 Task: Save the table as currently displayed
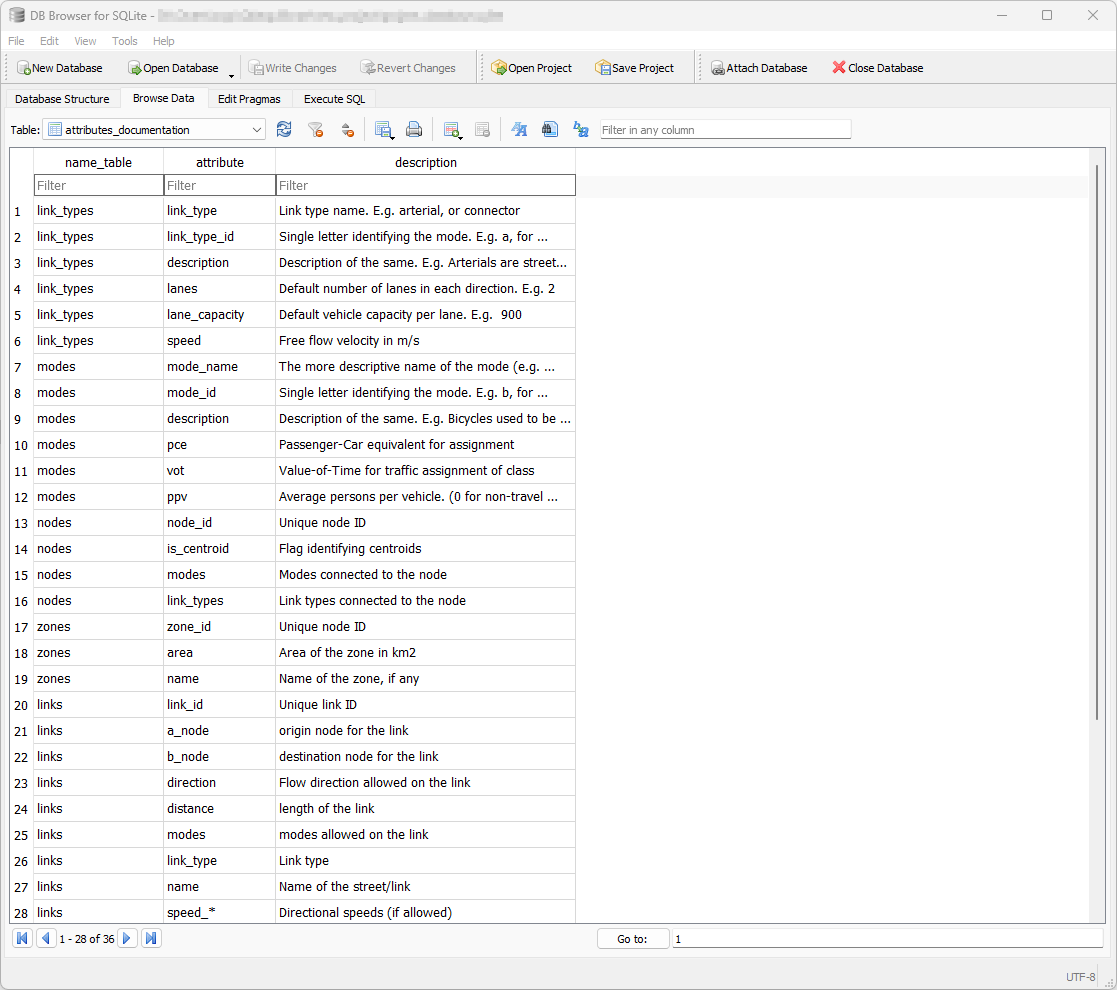point(383,128)
